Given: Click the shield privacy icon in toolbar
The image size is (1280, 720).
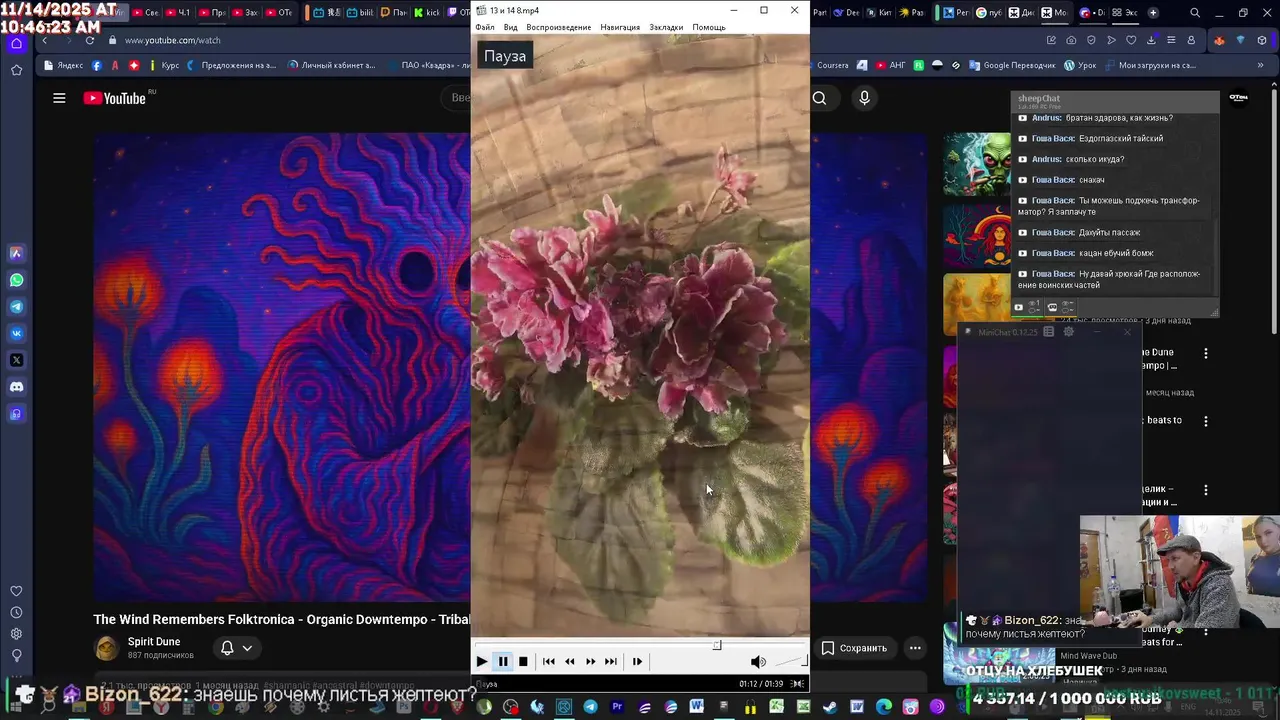Looking at the screenshot, I should 1091,40.
